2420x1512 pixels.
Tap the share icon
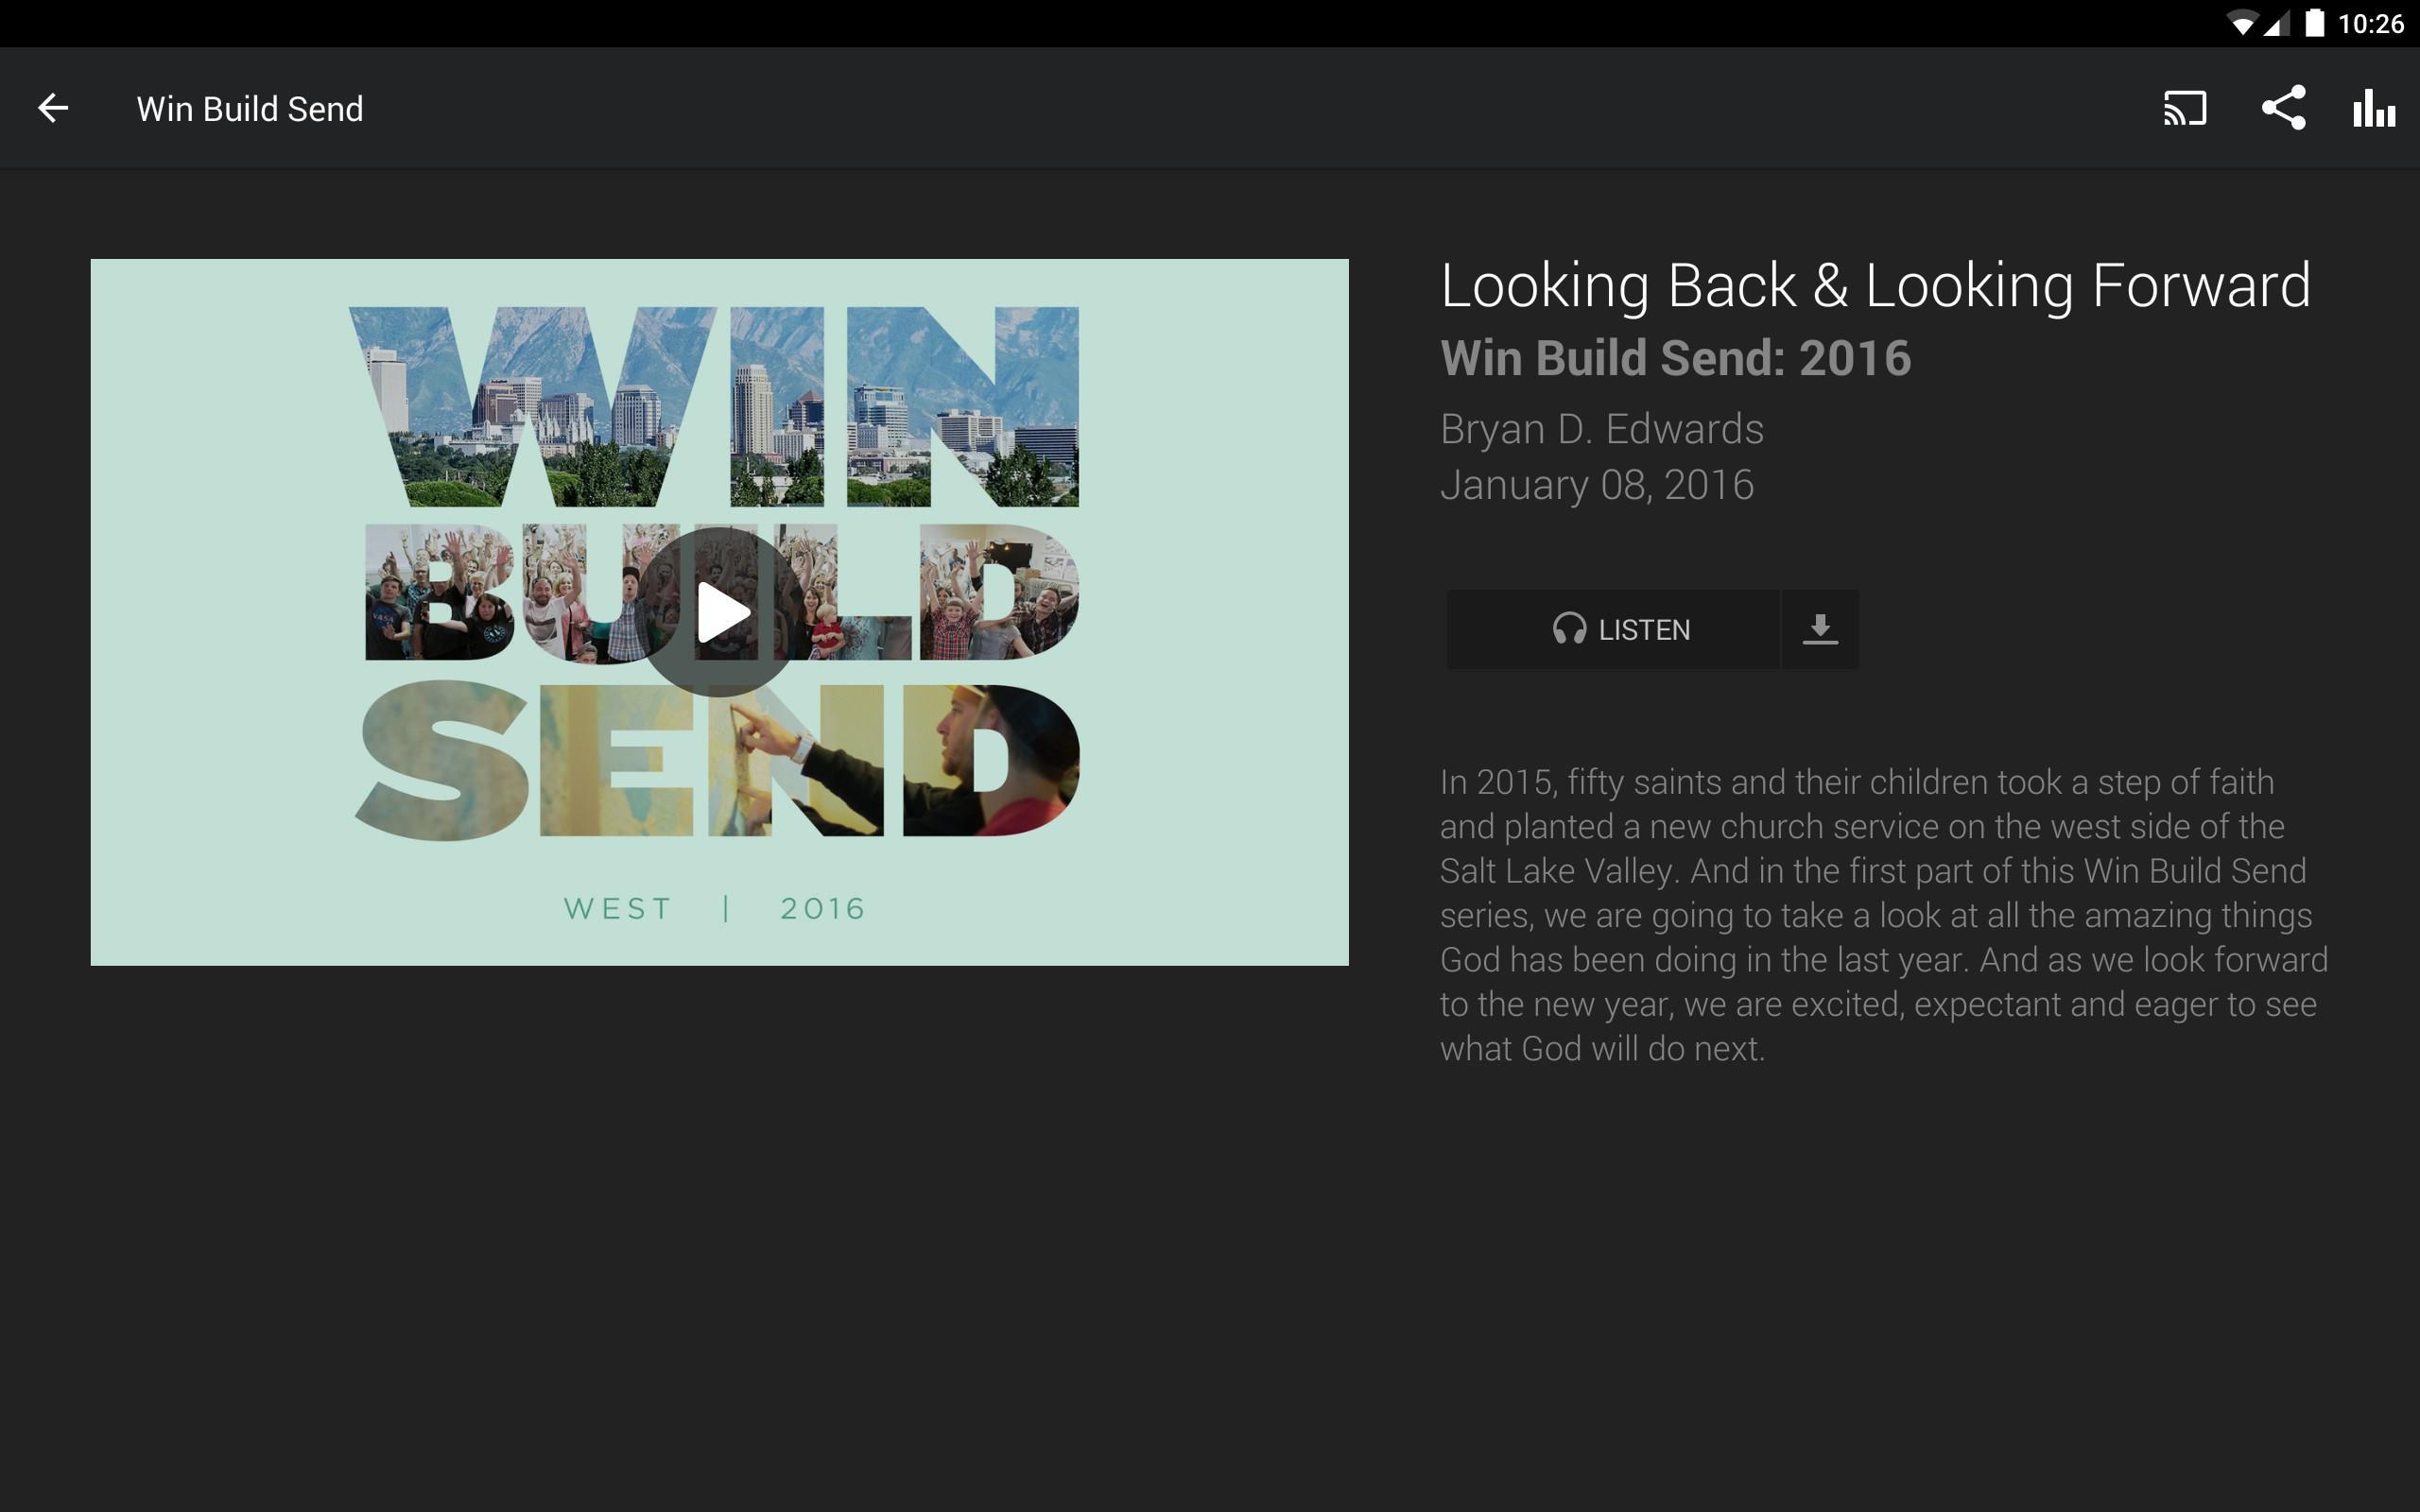point(2284,108)
